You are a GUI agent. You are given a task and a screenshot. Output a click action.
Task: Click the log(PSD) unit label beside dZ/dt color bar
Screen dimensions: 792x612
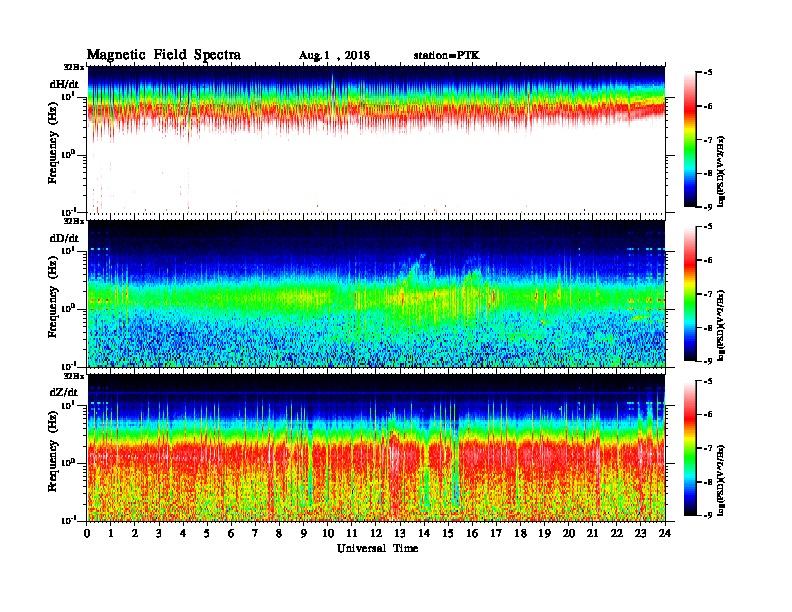[x=722, y=480]
